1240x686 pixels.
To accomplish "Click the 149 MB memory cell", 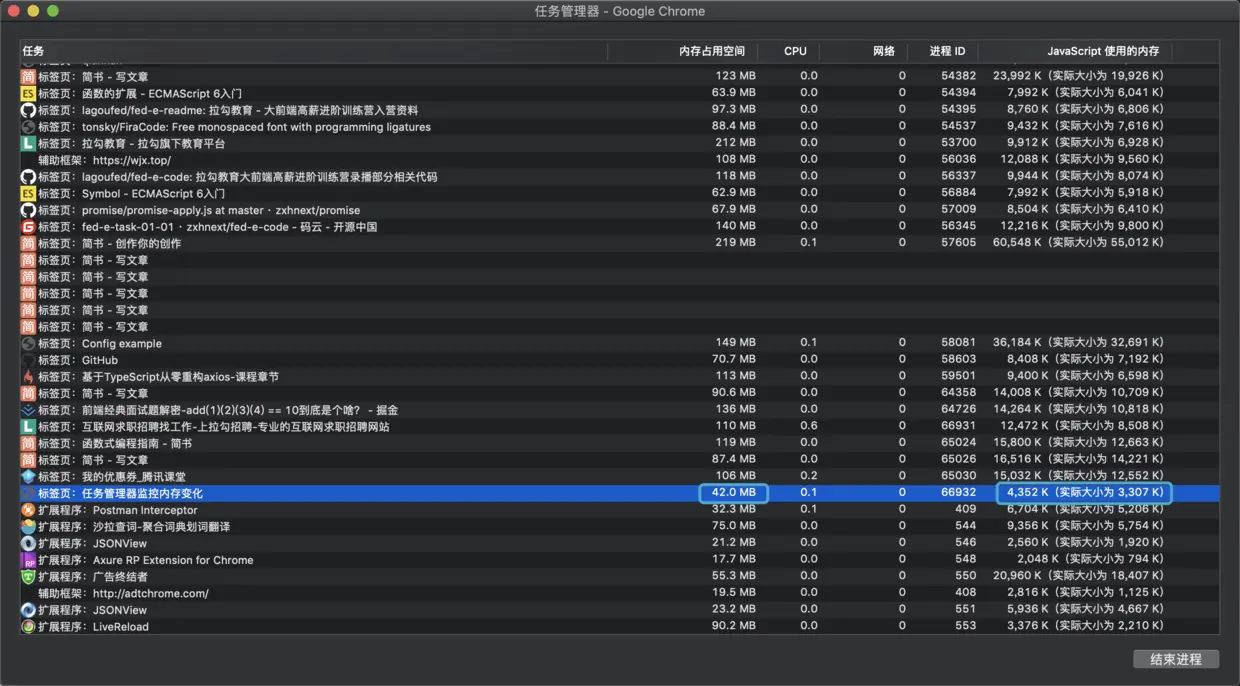I will 735,343.
